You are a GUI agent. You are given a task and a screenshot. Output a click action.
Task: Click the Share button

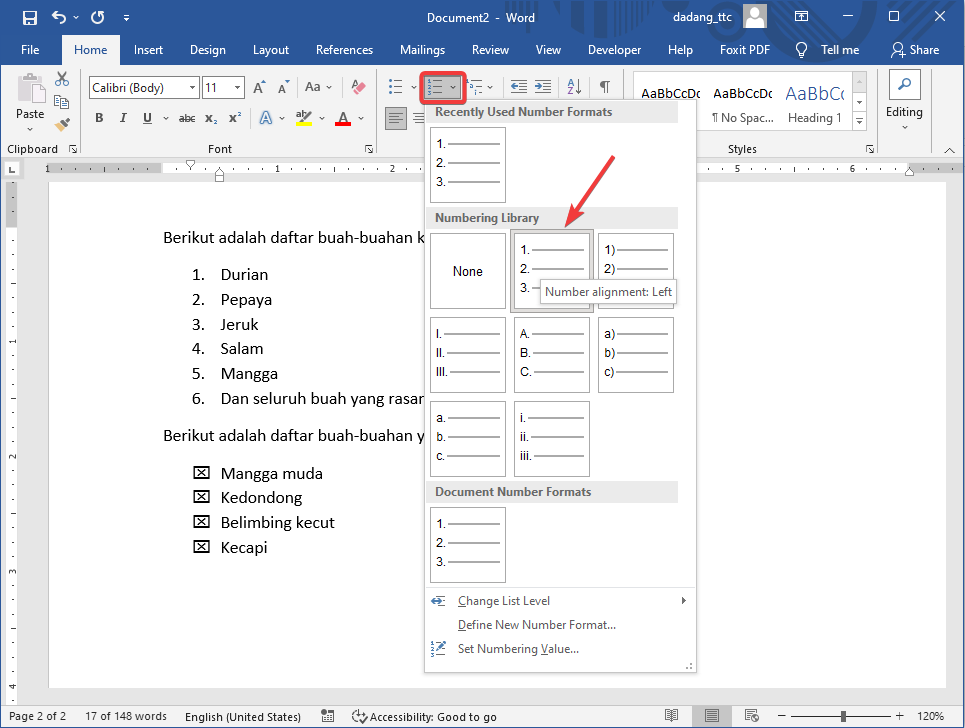tap(914, 50)
